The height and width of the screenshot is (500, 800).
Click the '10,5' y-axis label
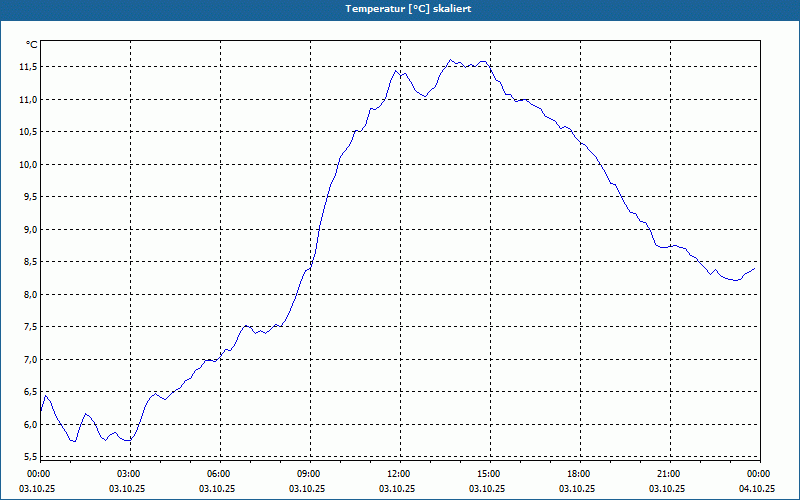(29, 132)
